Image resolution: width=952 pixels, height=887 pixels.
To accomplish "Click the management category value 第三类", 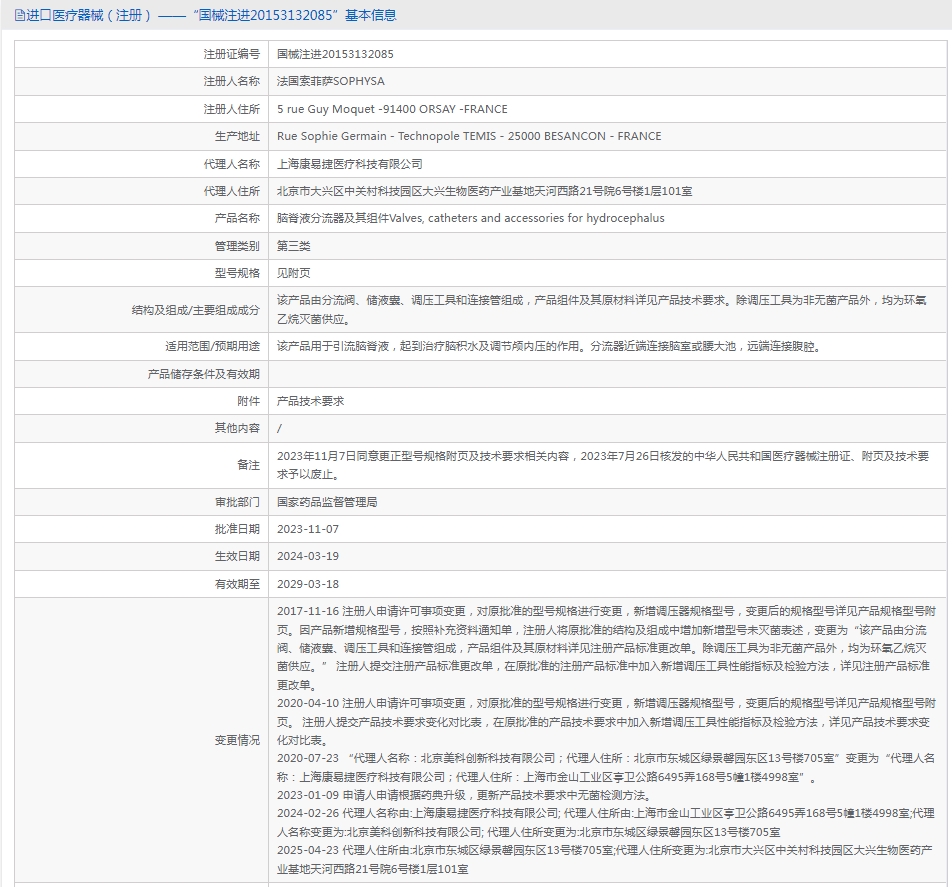I will (293, 246).
